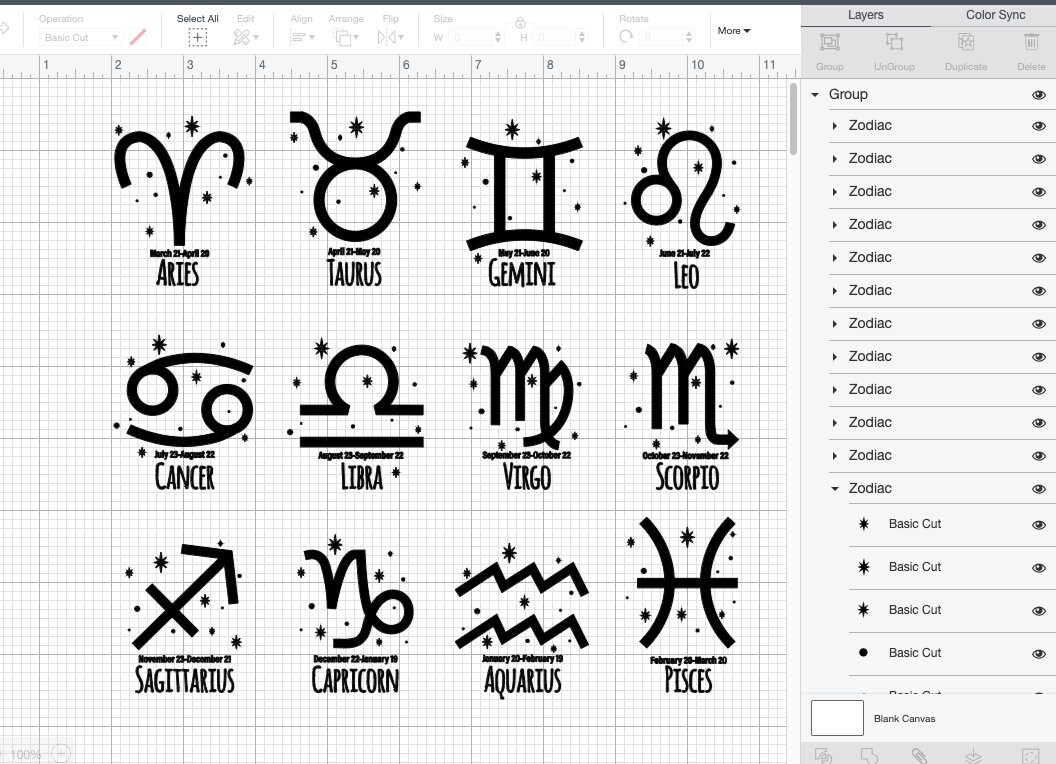
Task: Toggle visibility of the top Zodiac layer
Action: 1039,125
